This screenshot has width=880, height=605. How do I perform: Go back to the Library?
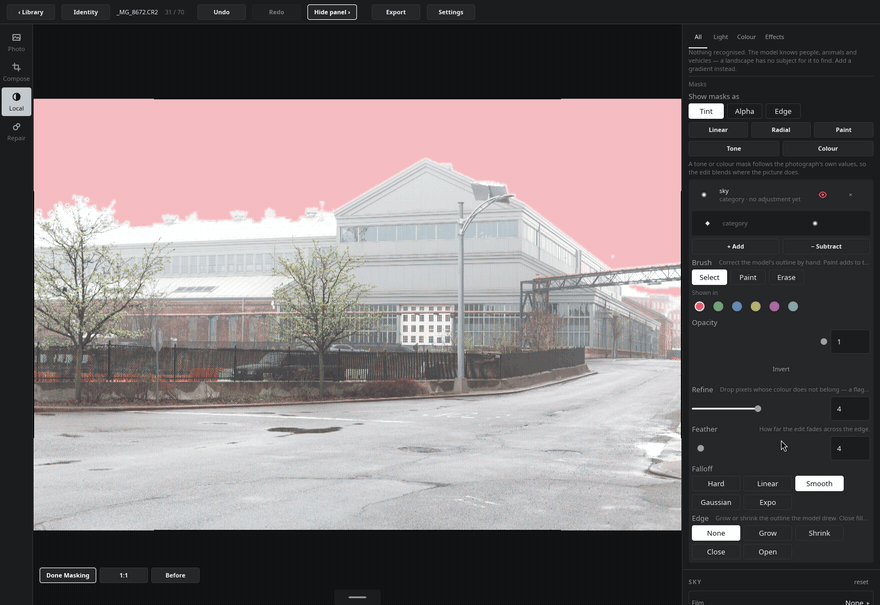[x=31, y=12]
